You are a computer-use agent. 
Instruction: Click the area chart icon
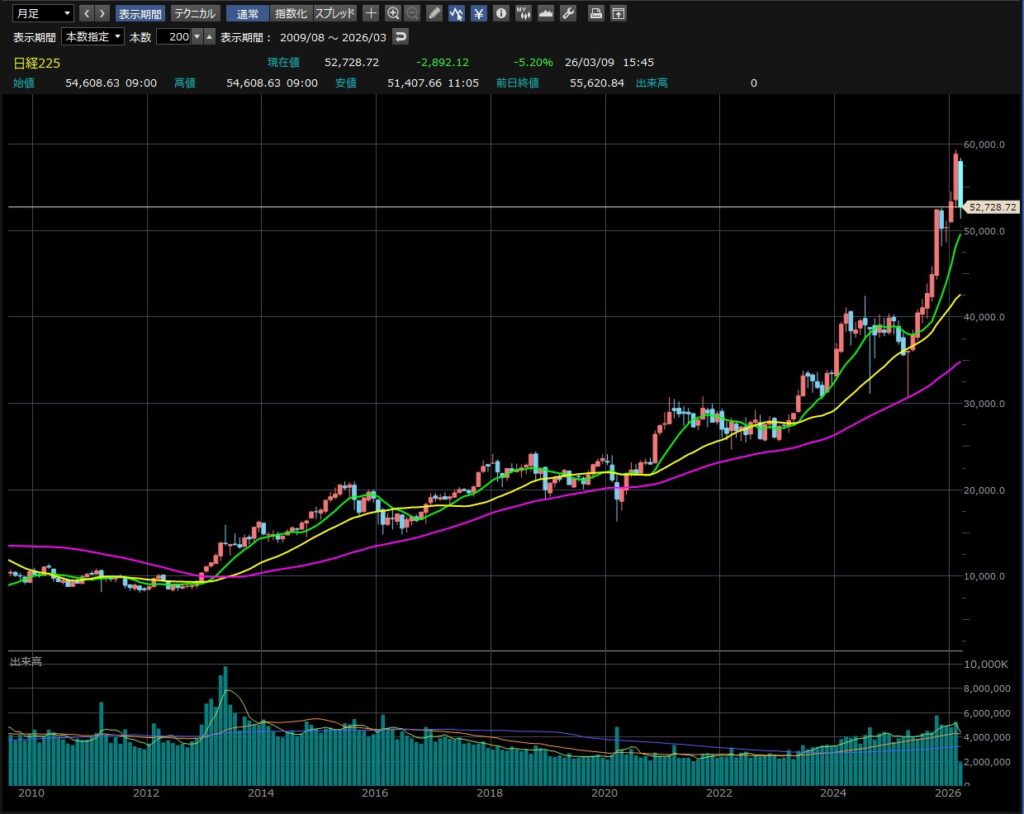tap(546, 13)
